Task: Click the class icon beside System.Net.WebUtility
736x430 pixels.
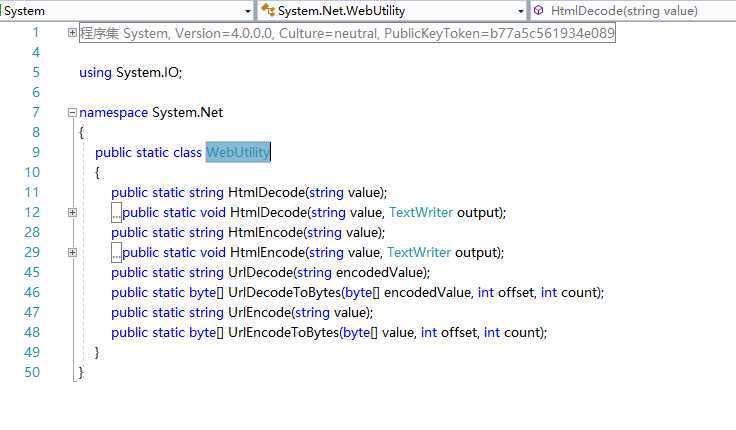Action: [268, 10]
